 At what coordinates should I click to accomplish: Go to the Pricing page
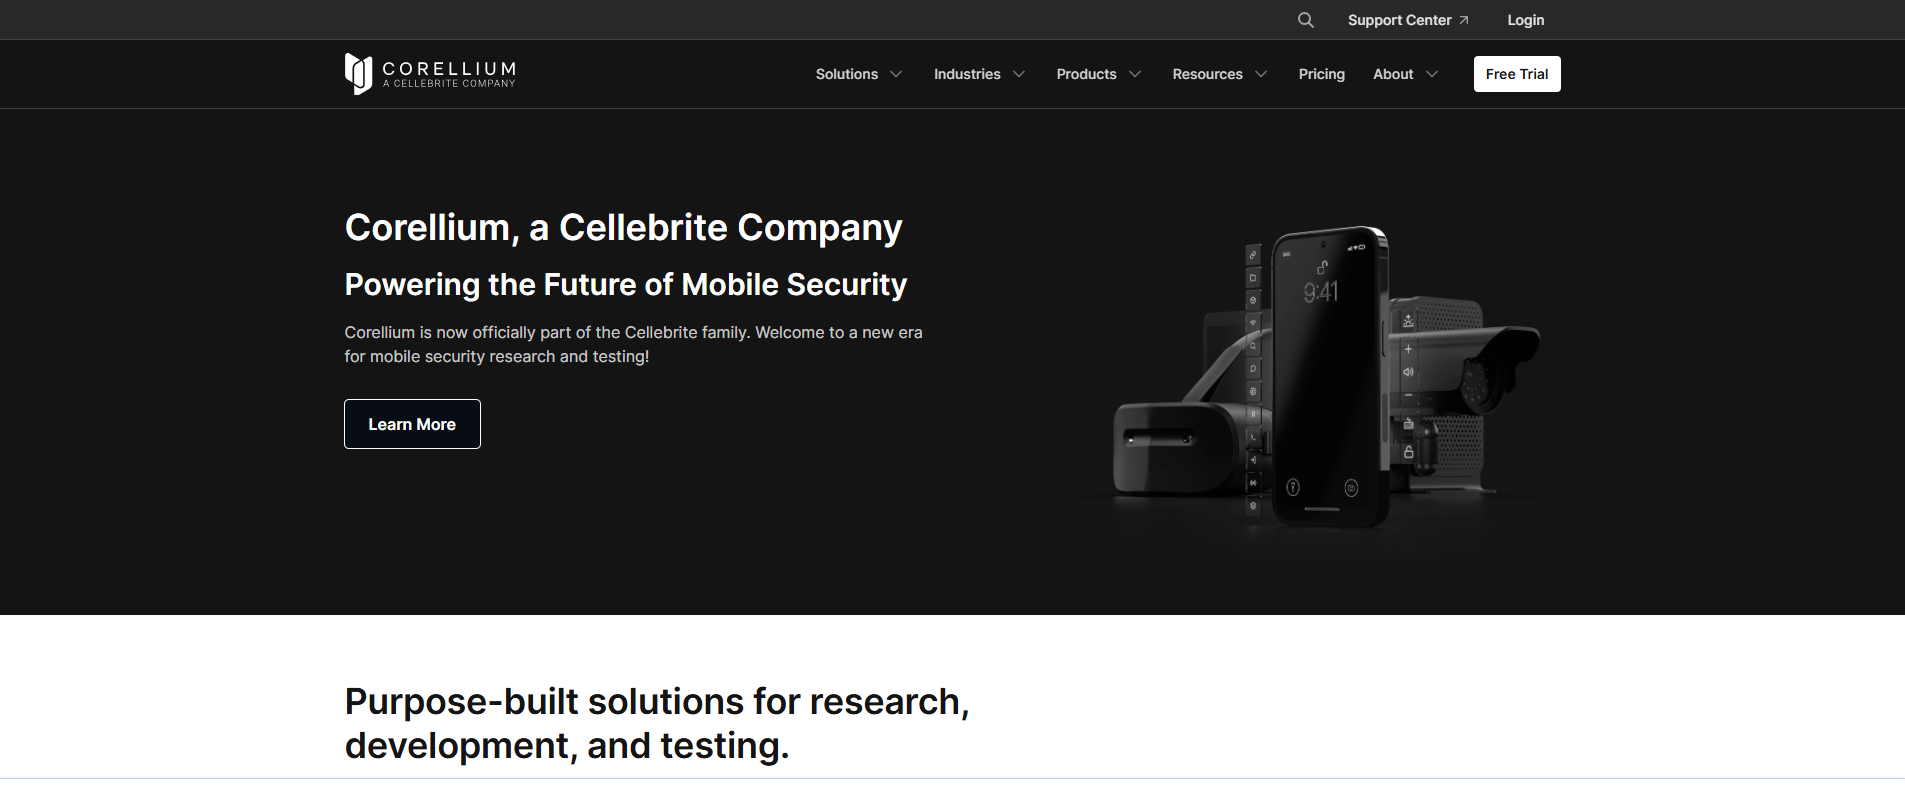(x=1321, y=74)
